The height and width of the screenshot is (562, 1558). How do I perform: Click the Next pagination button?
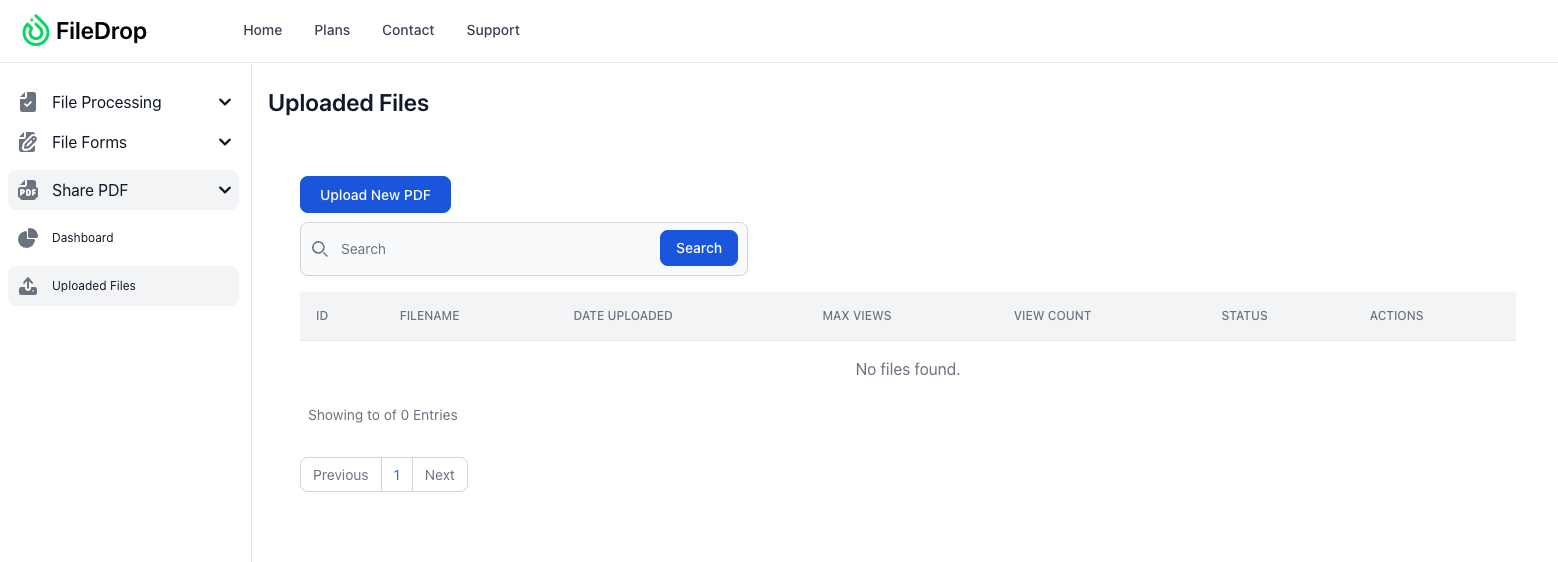440,475
